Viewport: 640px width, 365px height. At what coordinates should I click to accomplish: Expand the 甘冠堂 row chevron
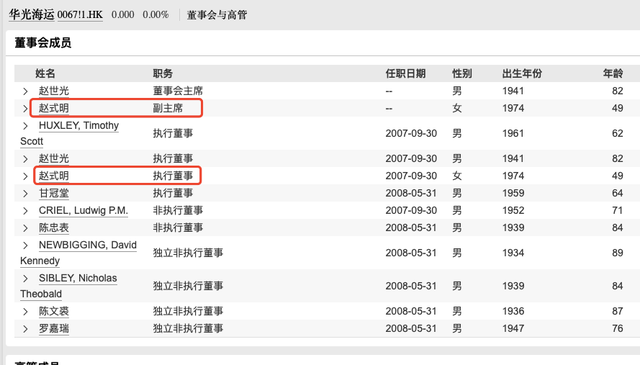click(x=25, y=194)
